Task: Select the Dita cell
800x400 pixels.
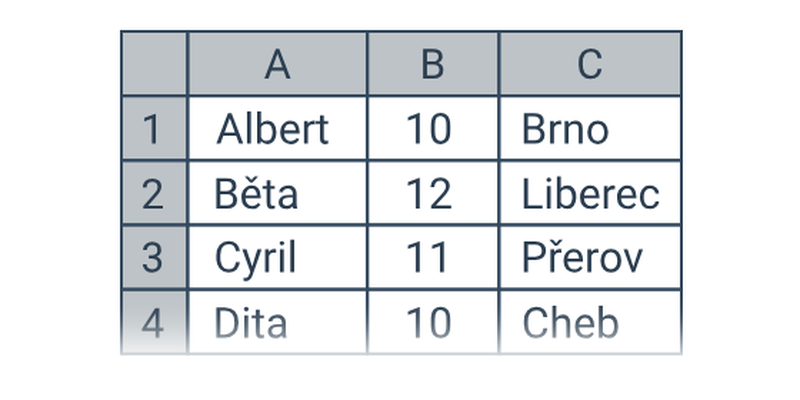Action: (x=277, y=322)
